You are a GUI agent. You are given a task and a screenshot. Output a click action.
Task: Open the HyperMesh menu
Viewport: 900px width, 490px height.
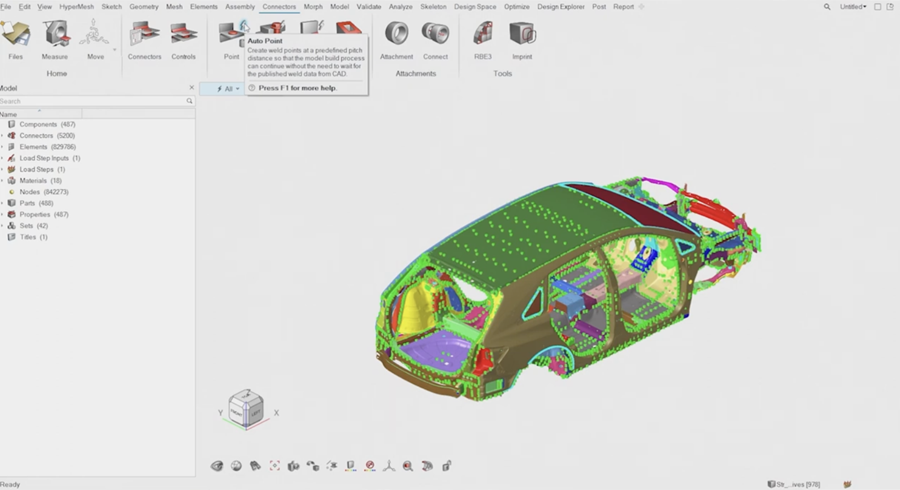pos(76,7)
